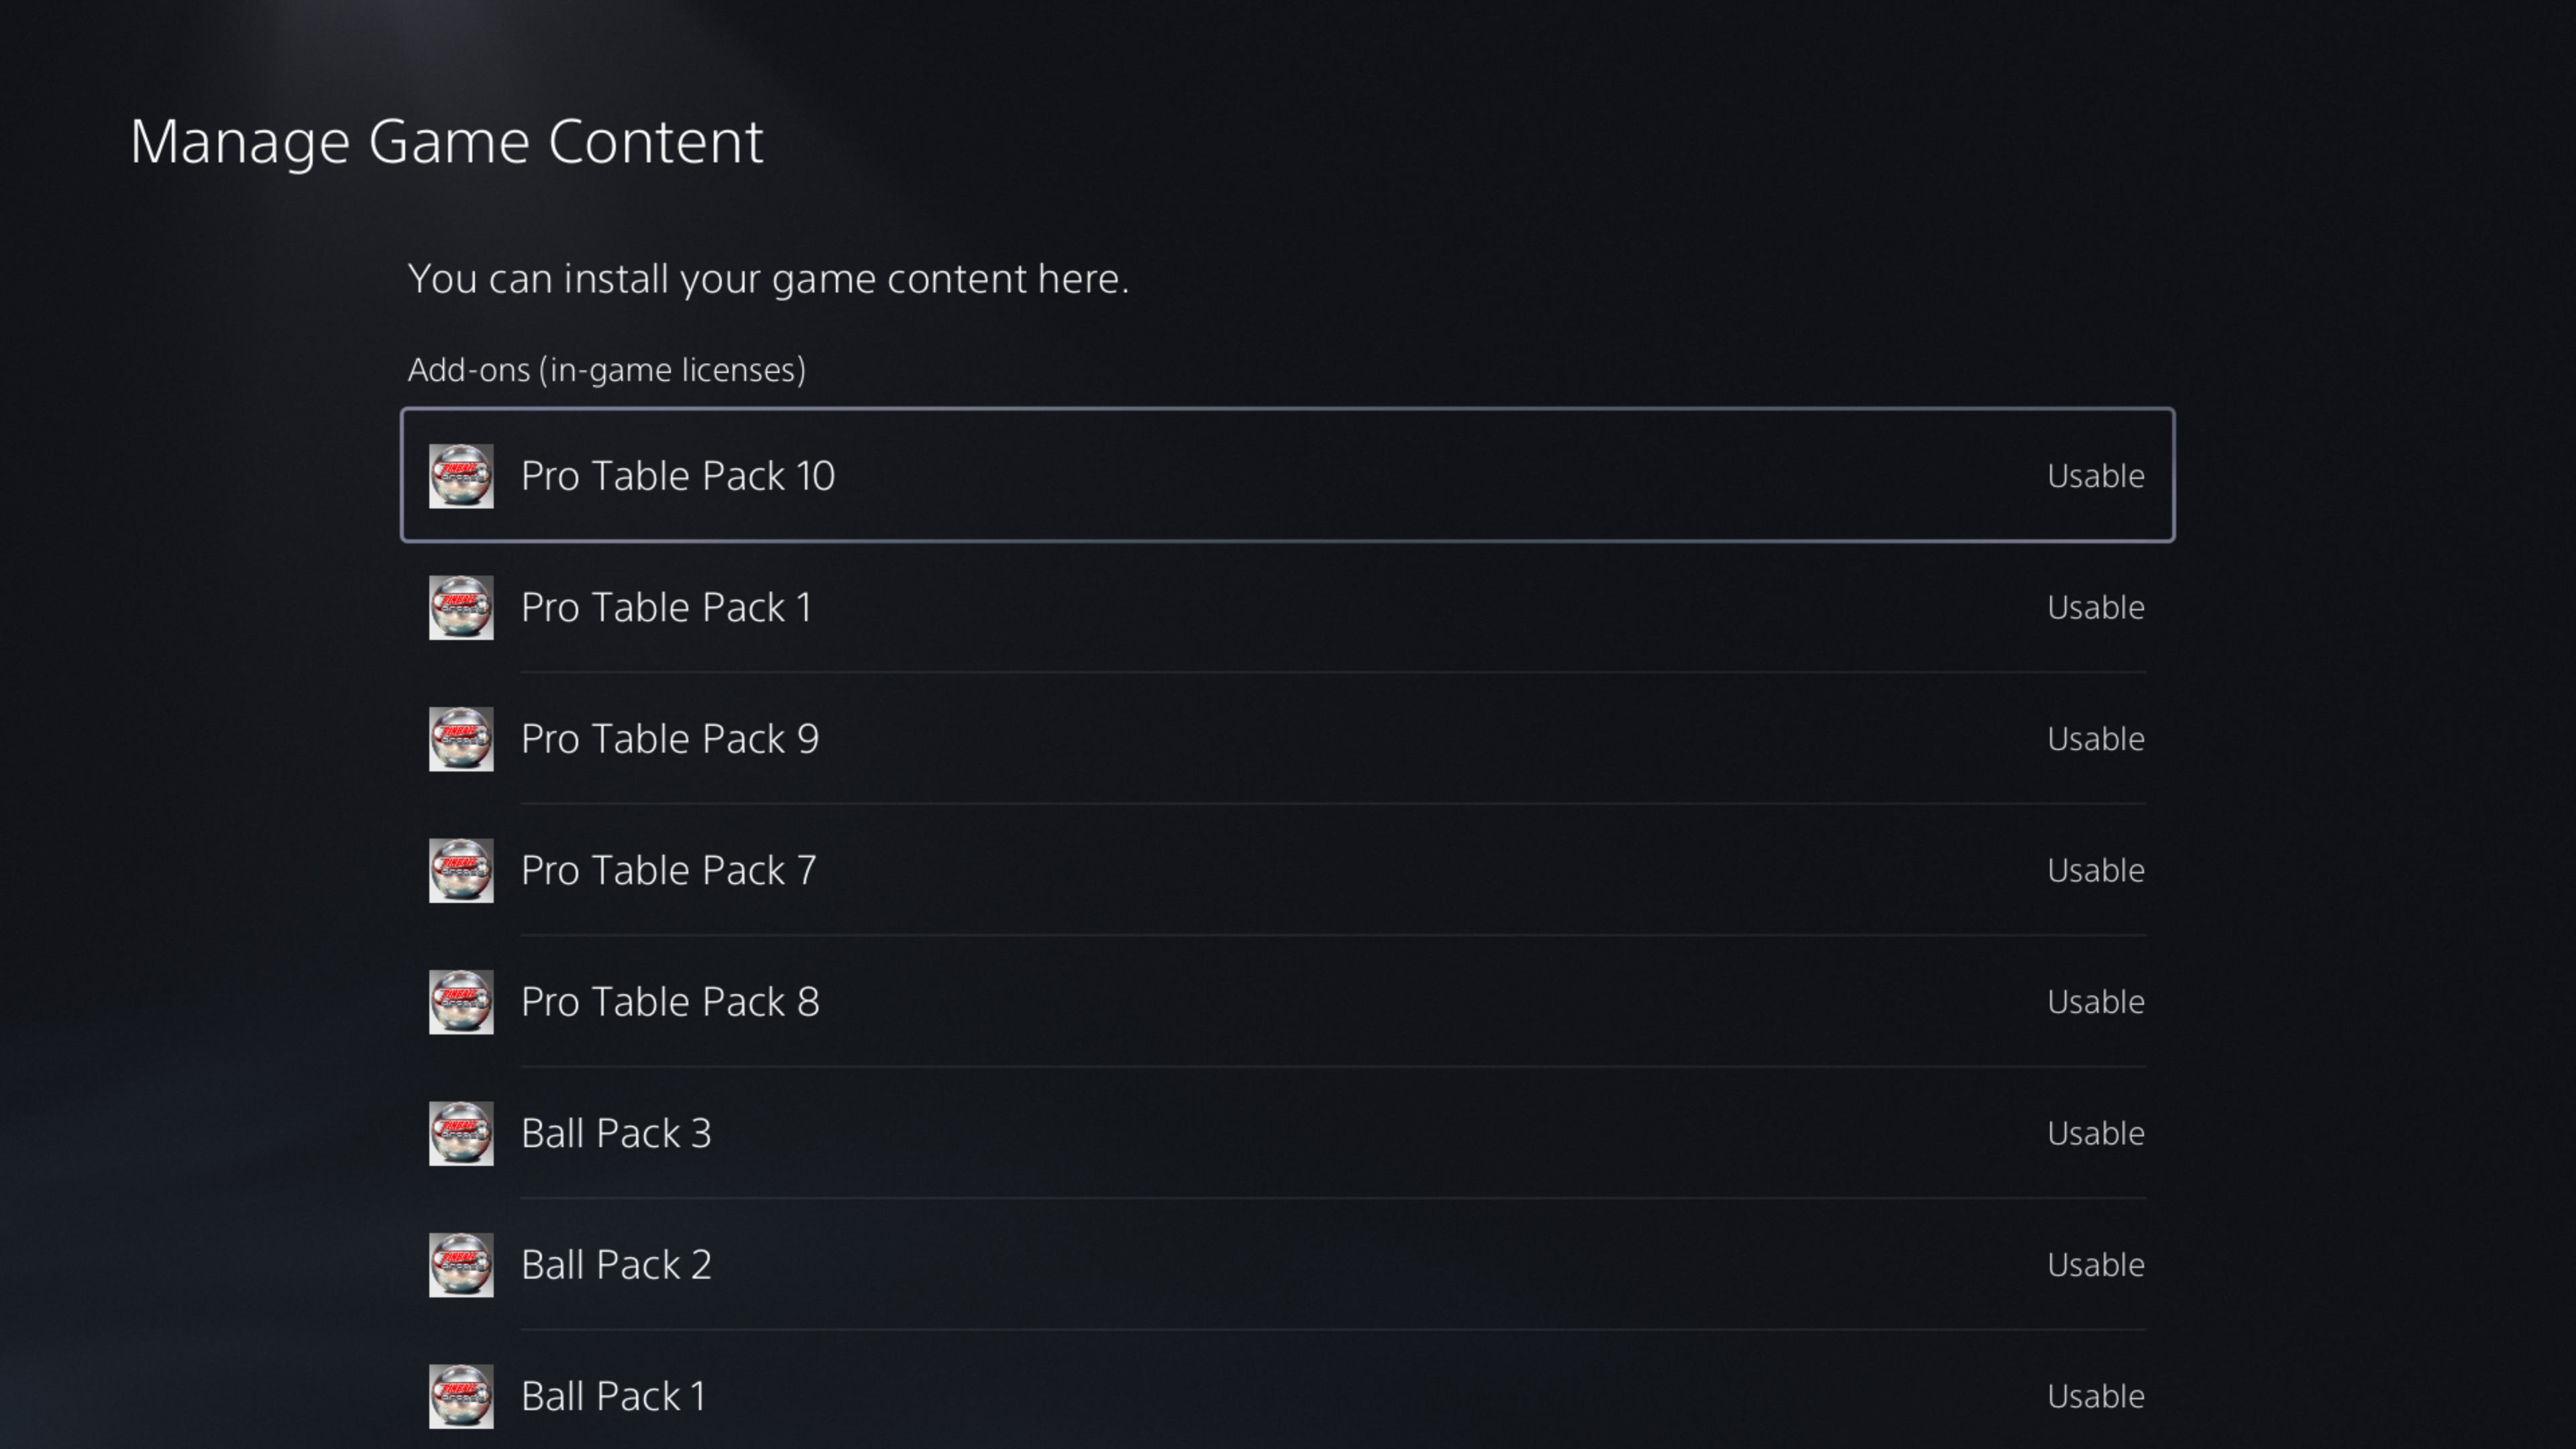Select Pro Table Pack 7 add-on
This screenshot has width=2576, height=1449.
[x=668, y=870]
